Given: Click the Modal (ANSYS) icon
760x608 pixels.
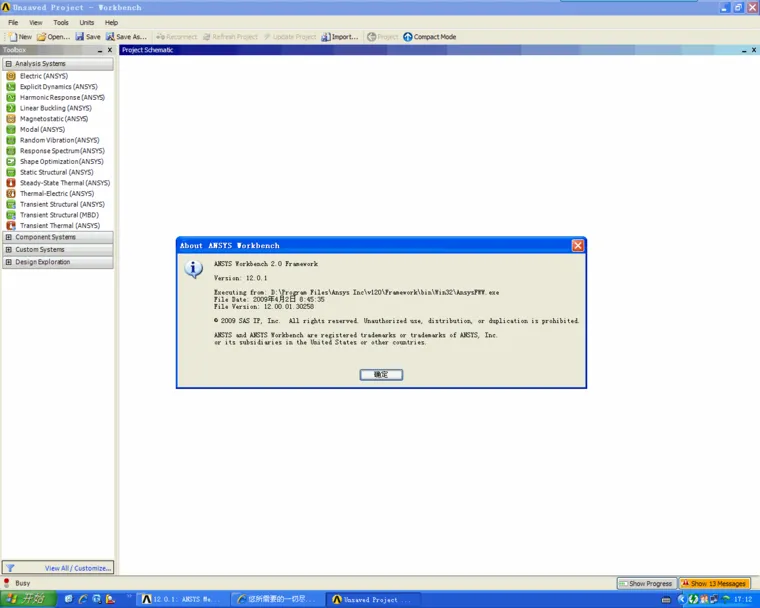Looking at the screenshot, I should pos(11,129).
